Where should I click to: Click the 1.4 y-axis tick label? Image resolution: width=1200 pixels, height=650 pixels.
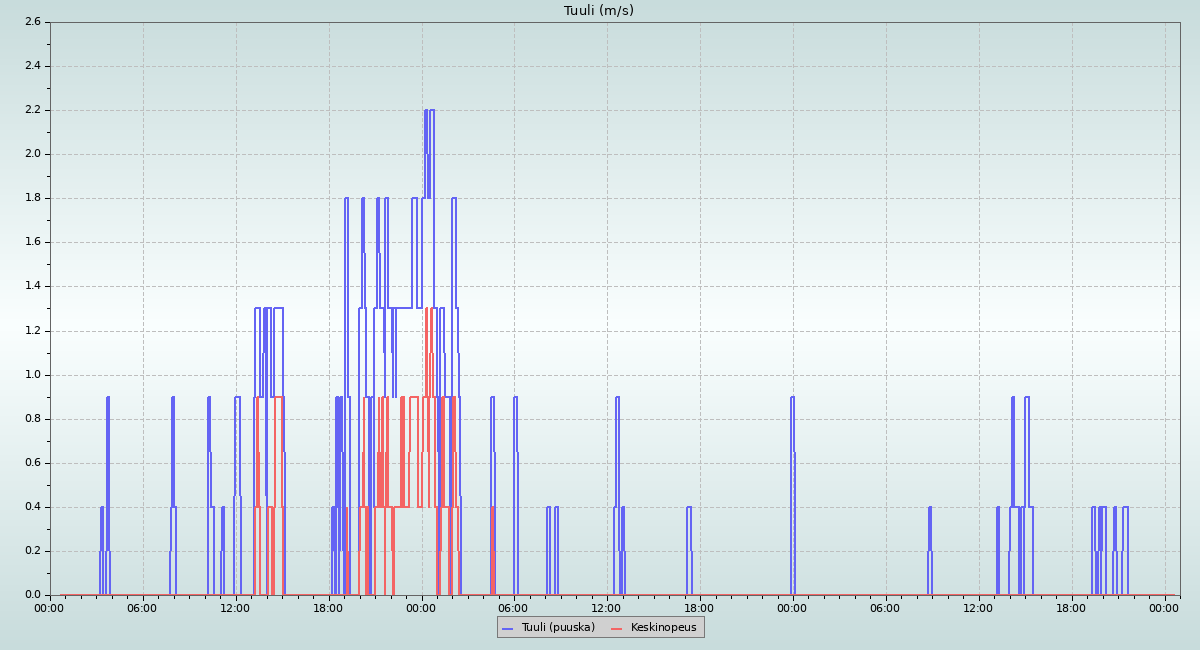32,286
